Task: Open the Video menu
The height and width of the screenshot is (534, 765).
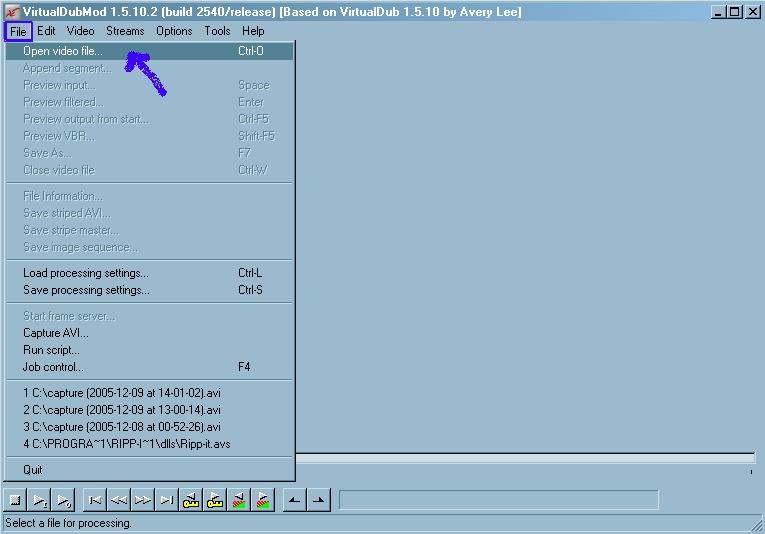Action: point(81,31)
